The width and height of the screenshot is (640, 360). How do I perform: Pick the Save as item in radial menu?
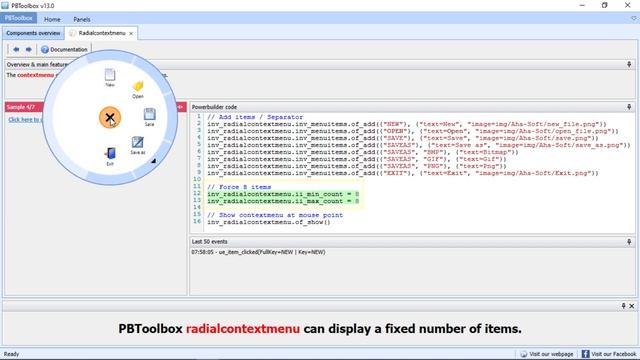(x=138, y=145)
